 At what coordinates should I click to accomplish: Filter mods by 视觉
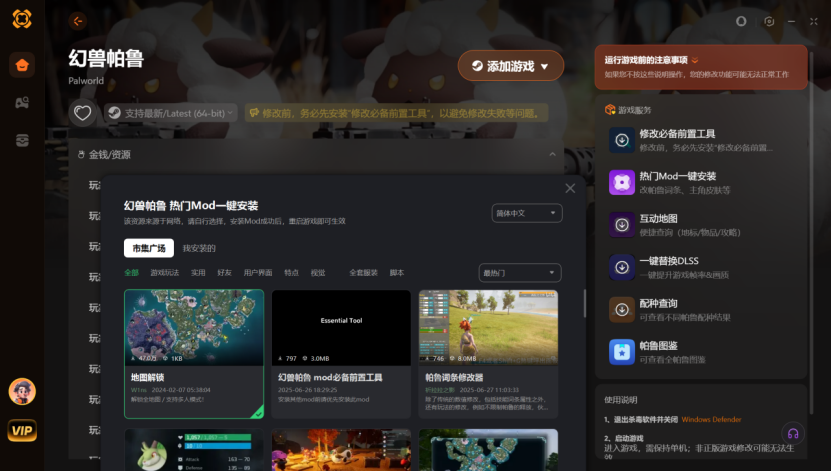pos(318,273)
